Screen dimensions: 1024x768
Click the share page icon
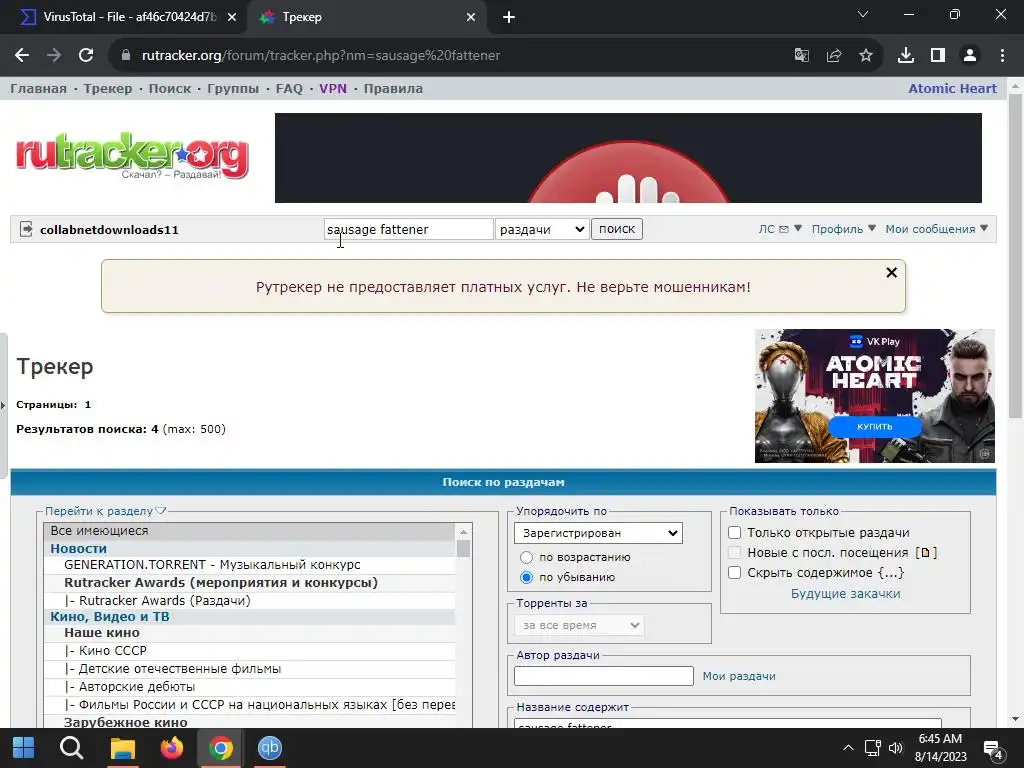pos(834,56)
